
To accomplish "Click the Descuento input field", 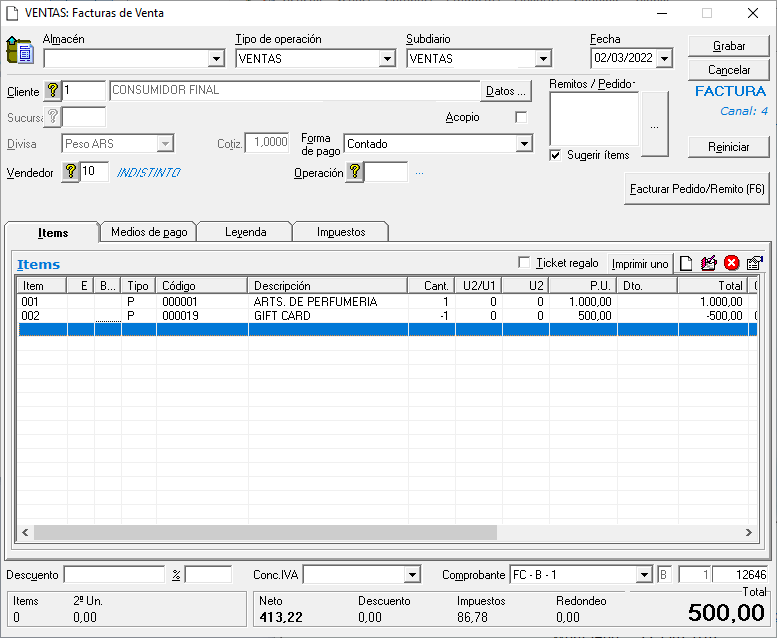I will pyautogui.click(x=114, y=575).
